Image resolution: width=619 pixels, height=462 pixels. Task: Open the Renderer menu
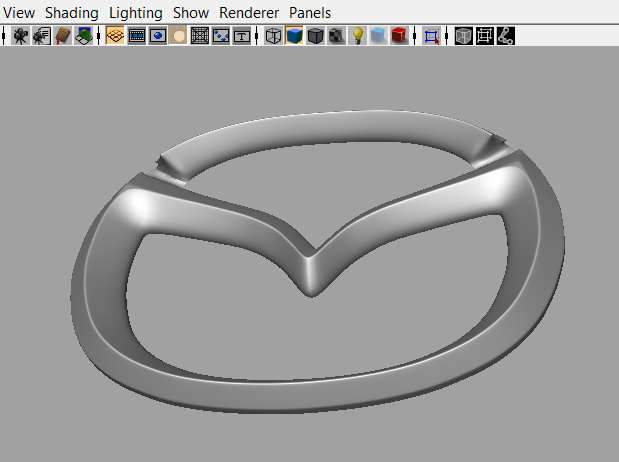tap(249, 13)
